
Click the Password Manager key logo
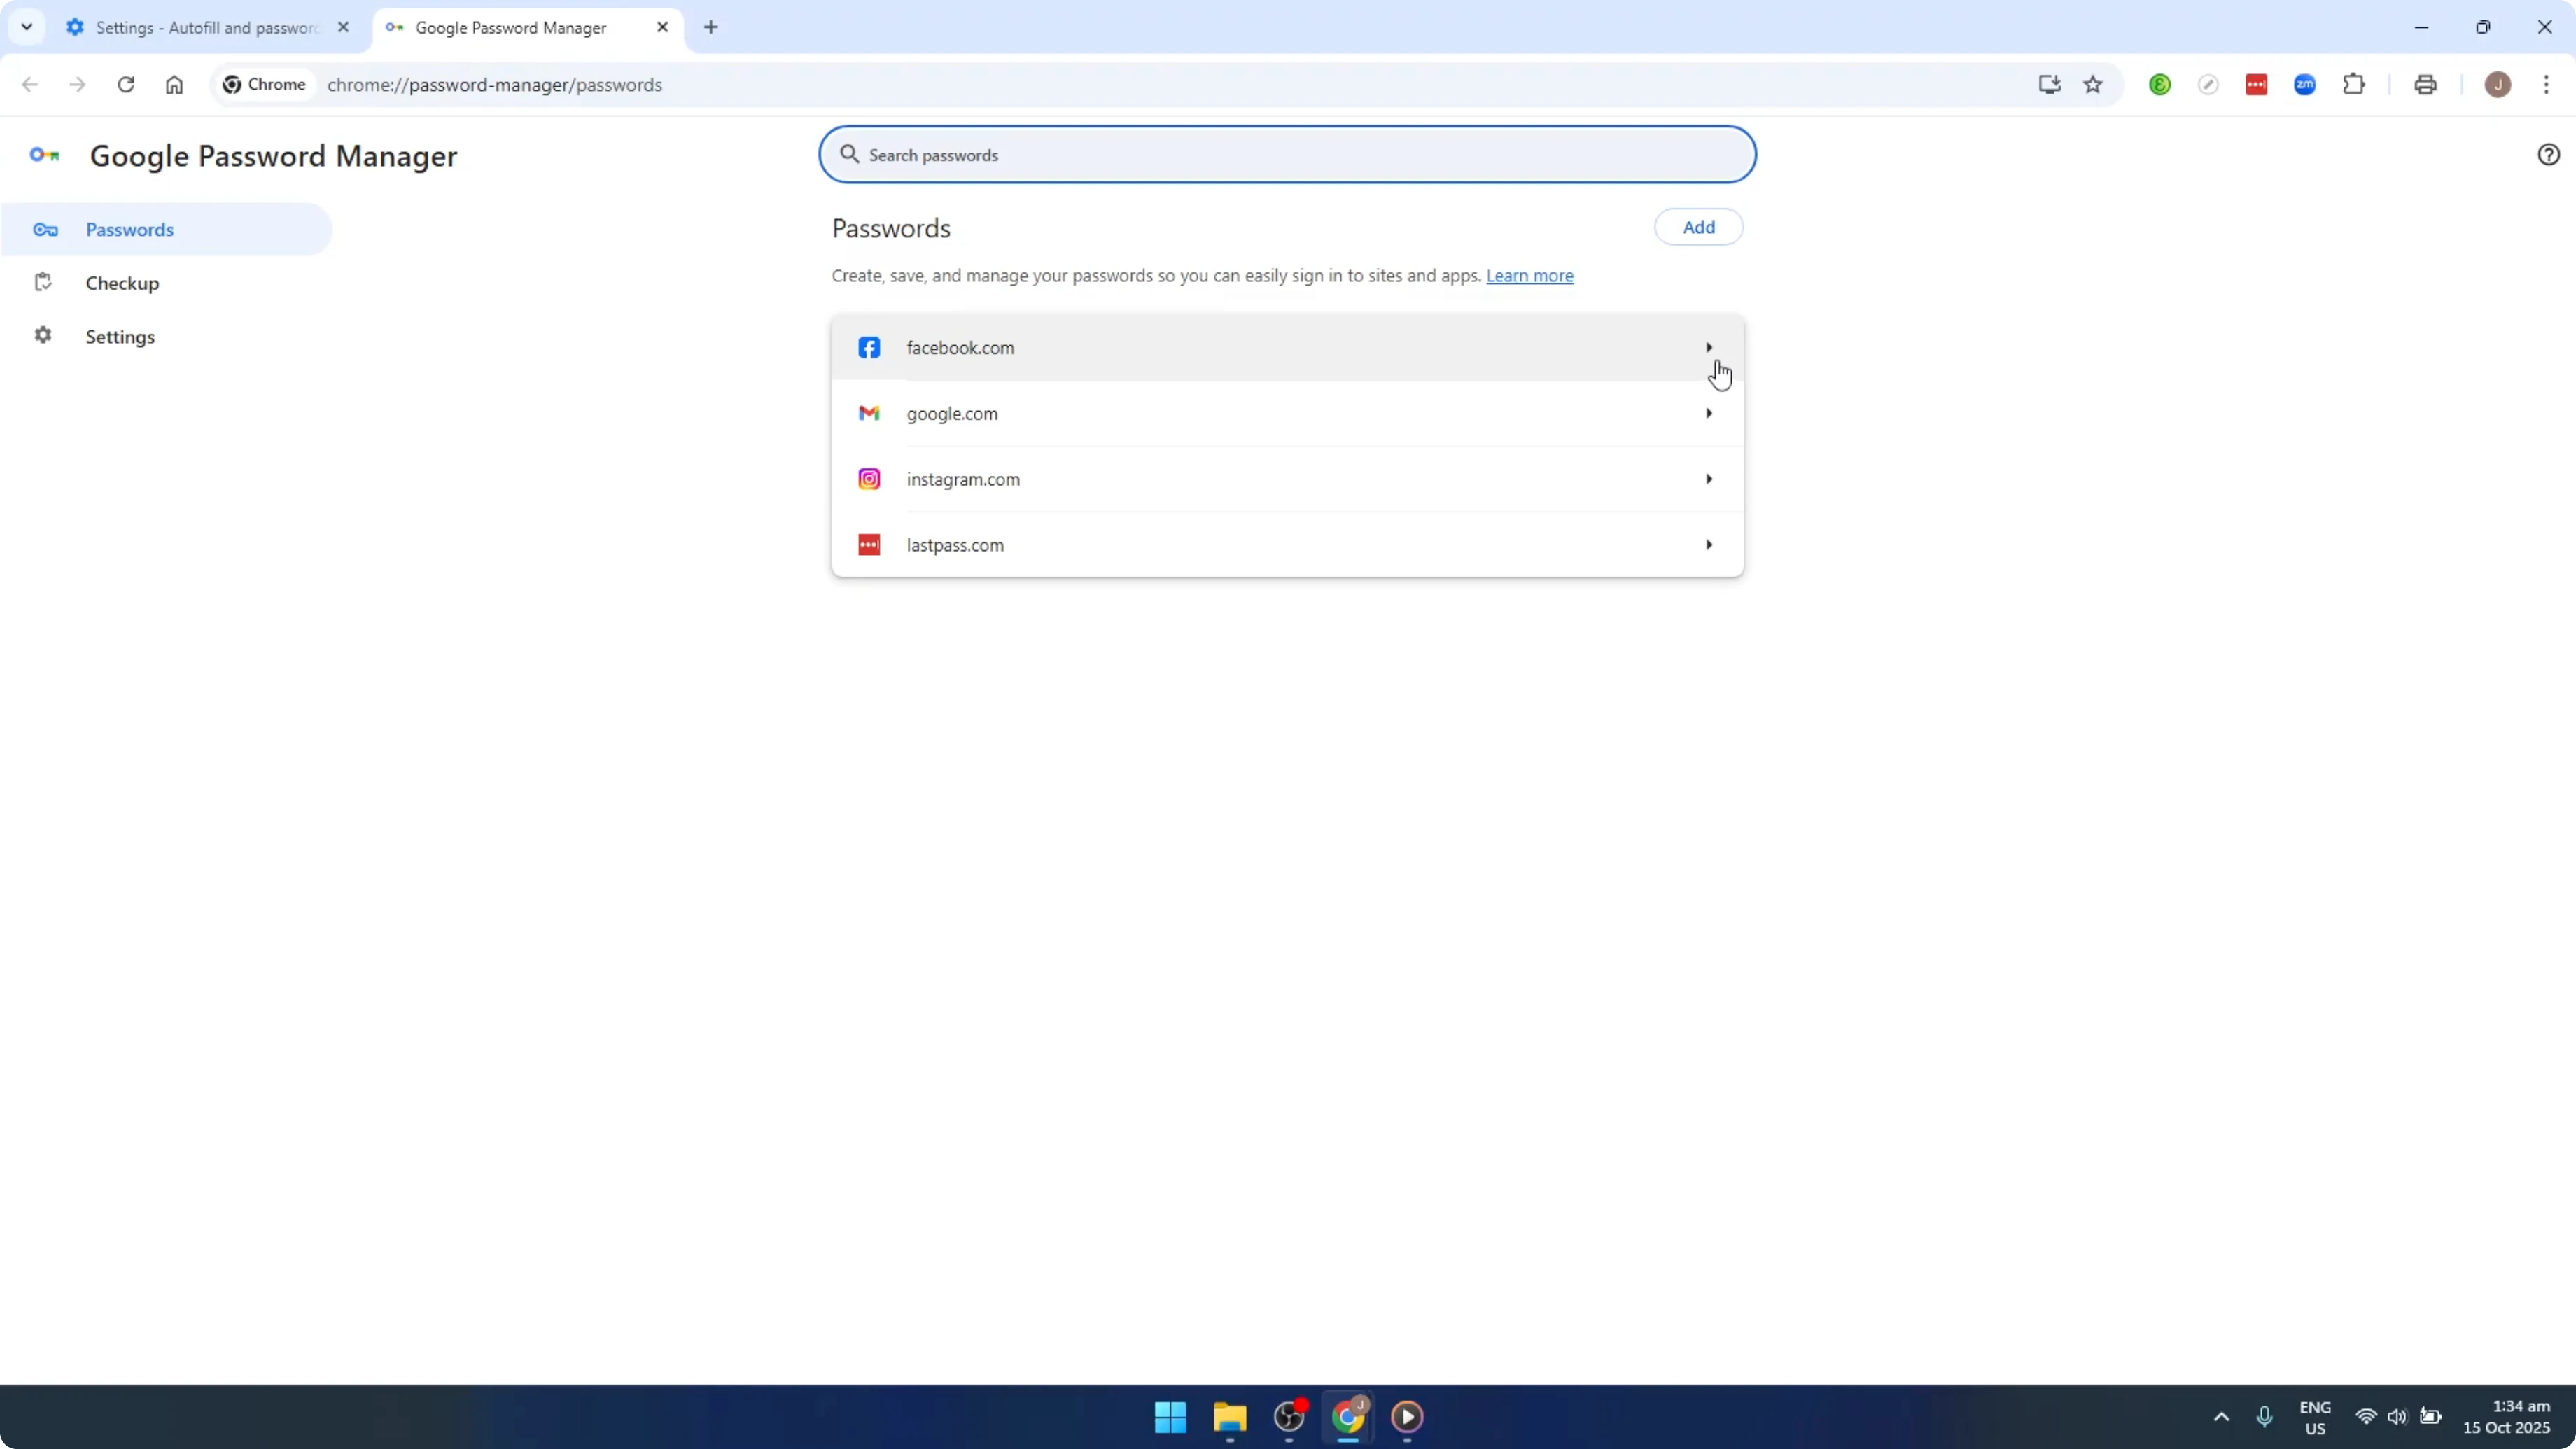[45, 155]
